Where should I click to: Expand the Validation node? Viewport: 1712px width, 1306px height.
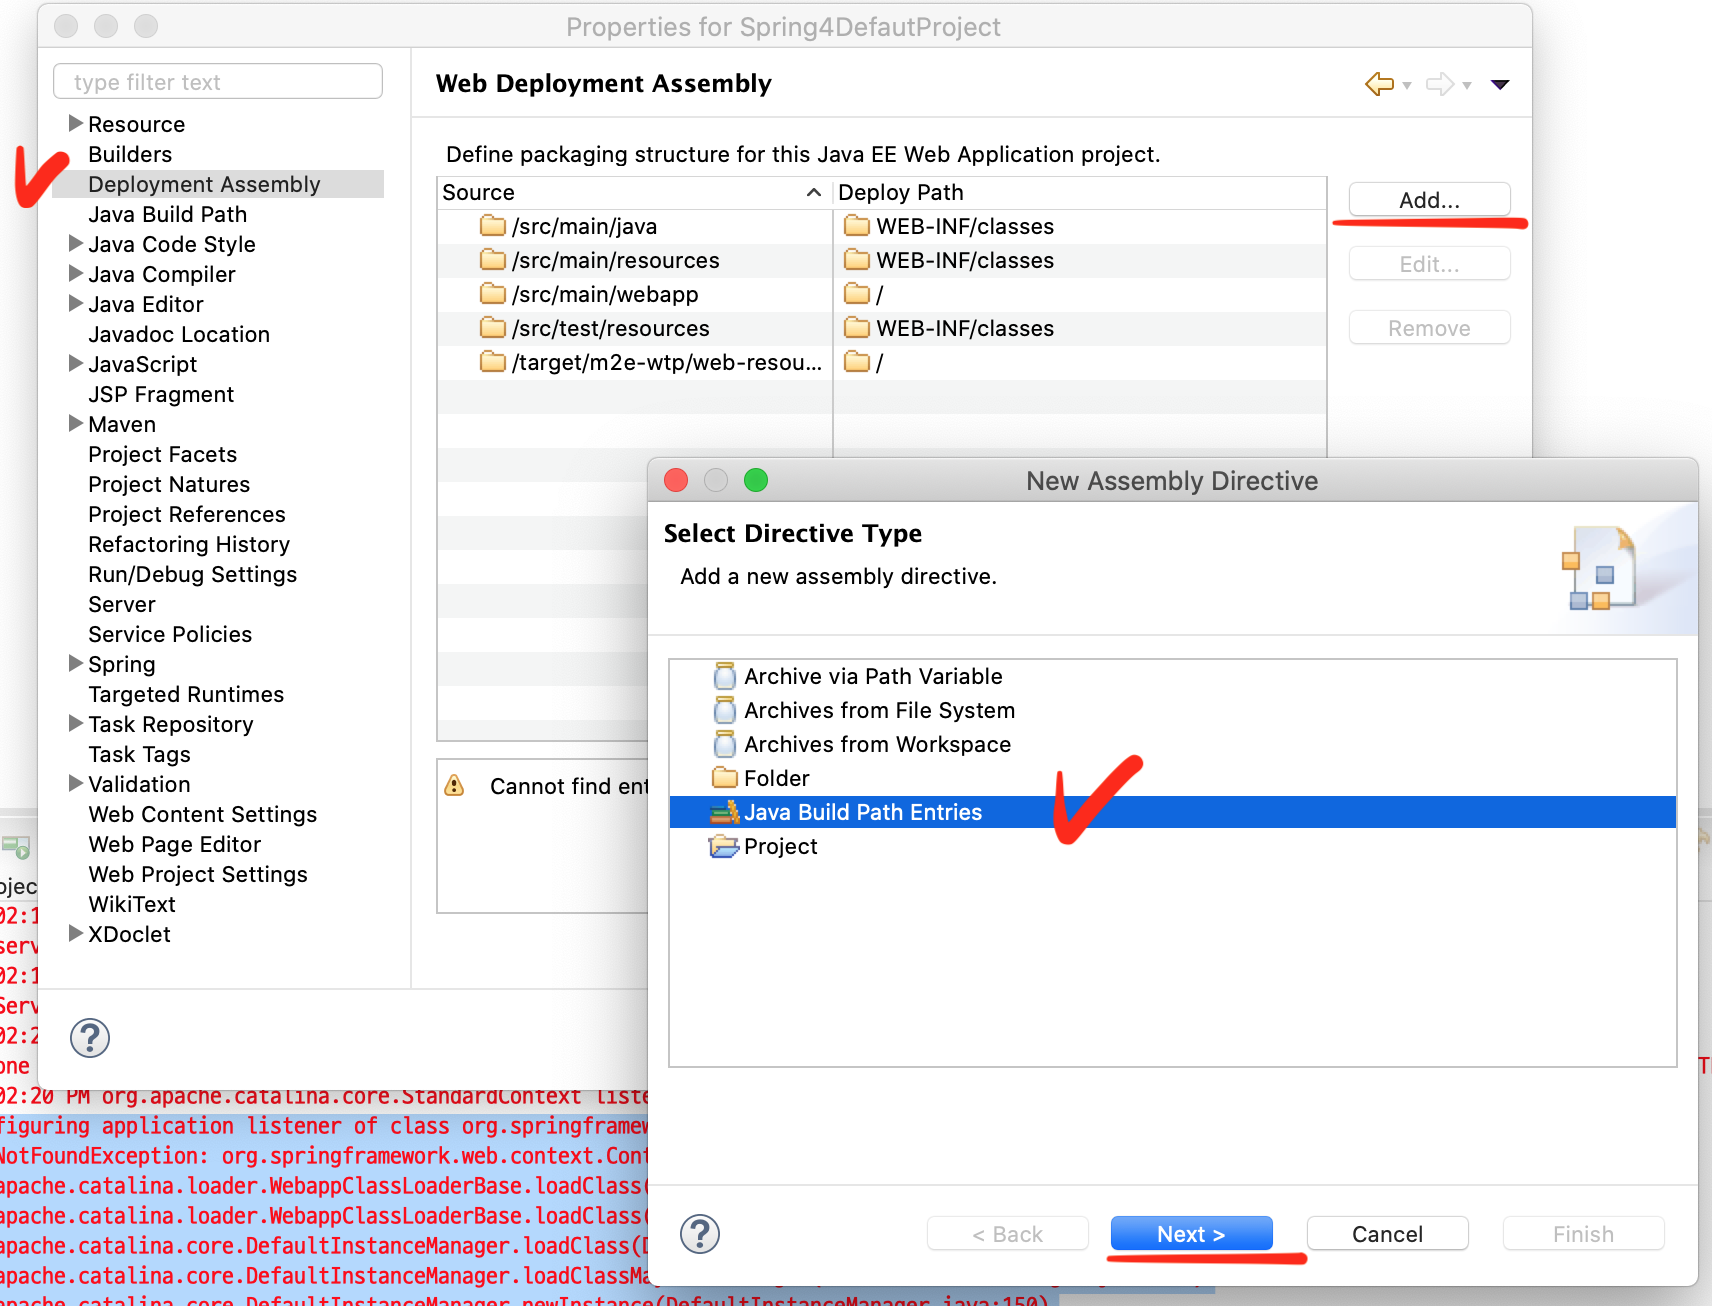pos(75,783)
